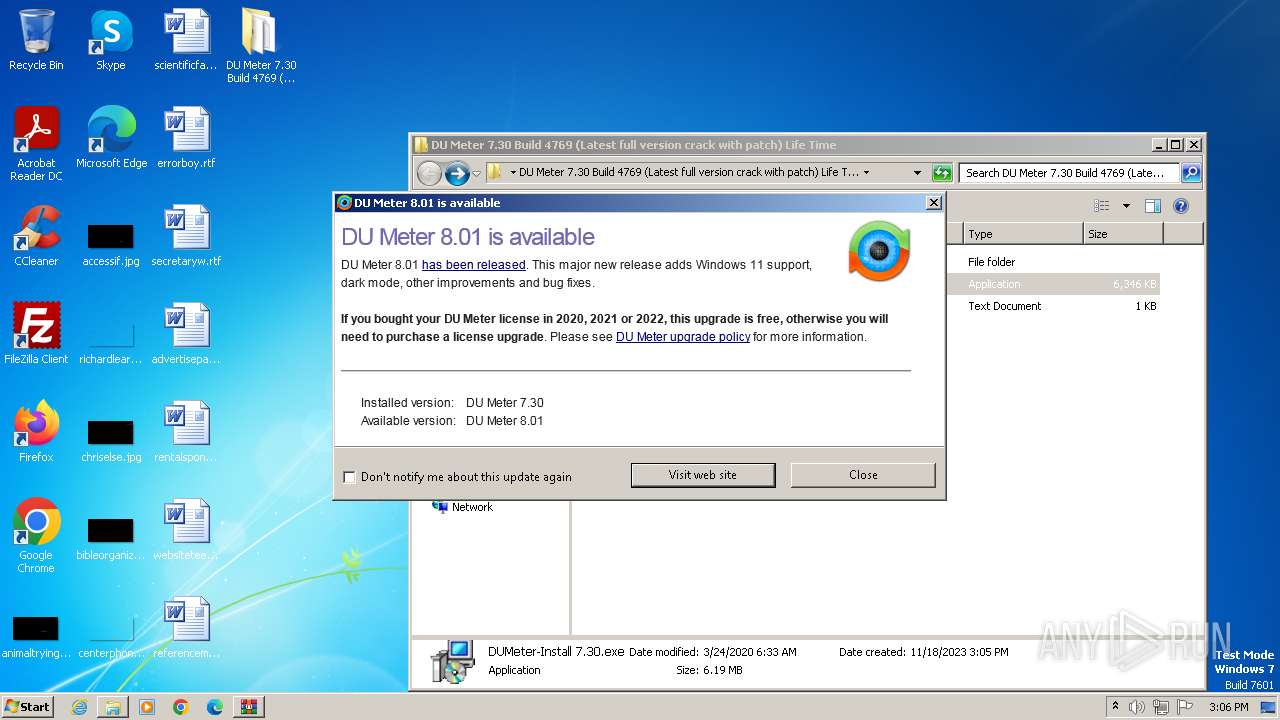Viewport: 1280px width, 720px height.
Task: Open secretaryw.rtf desktop document
Action: [186, 236]
